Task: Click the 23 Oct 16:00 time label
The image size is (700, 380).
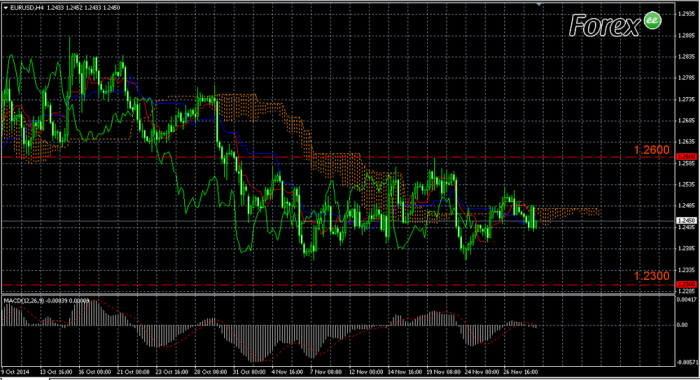Action: coord(172,372)
